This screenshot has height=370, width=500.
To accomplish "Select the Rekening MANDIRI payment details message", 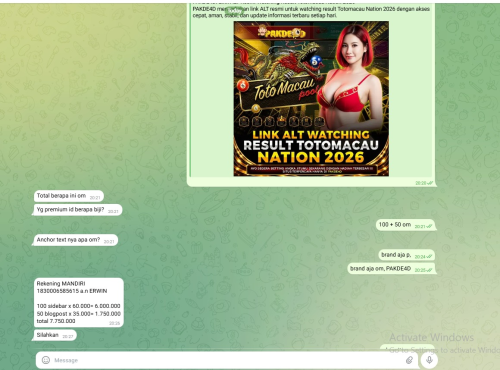I will click(79, 302).
